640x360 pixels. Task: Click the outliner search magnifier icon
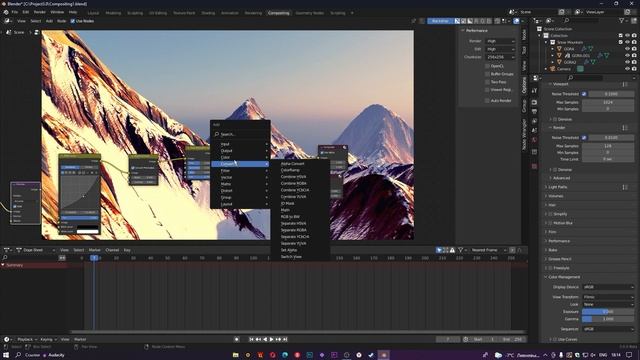click(567, 20)
